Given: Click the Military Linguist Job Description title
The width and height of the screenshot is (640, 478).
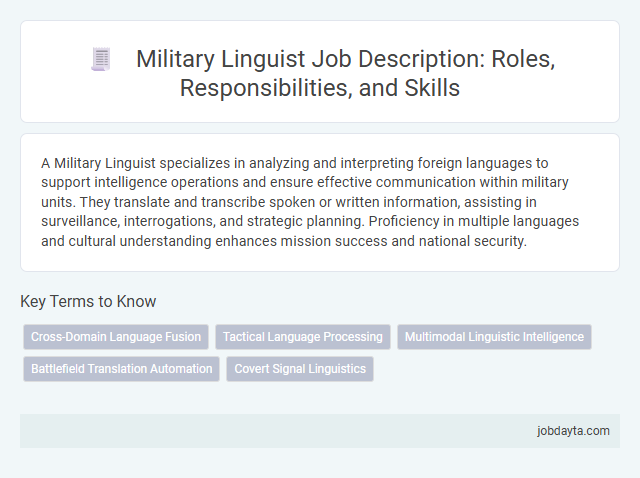Looking at the screenshot, I should tap(345, 73).
